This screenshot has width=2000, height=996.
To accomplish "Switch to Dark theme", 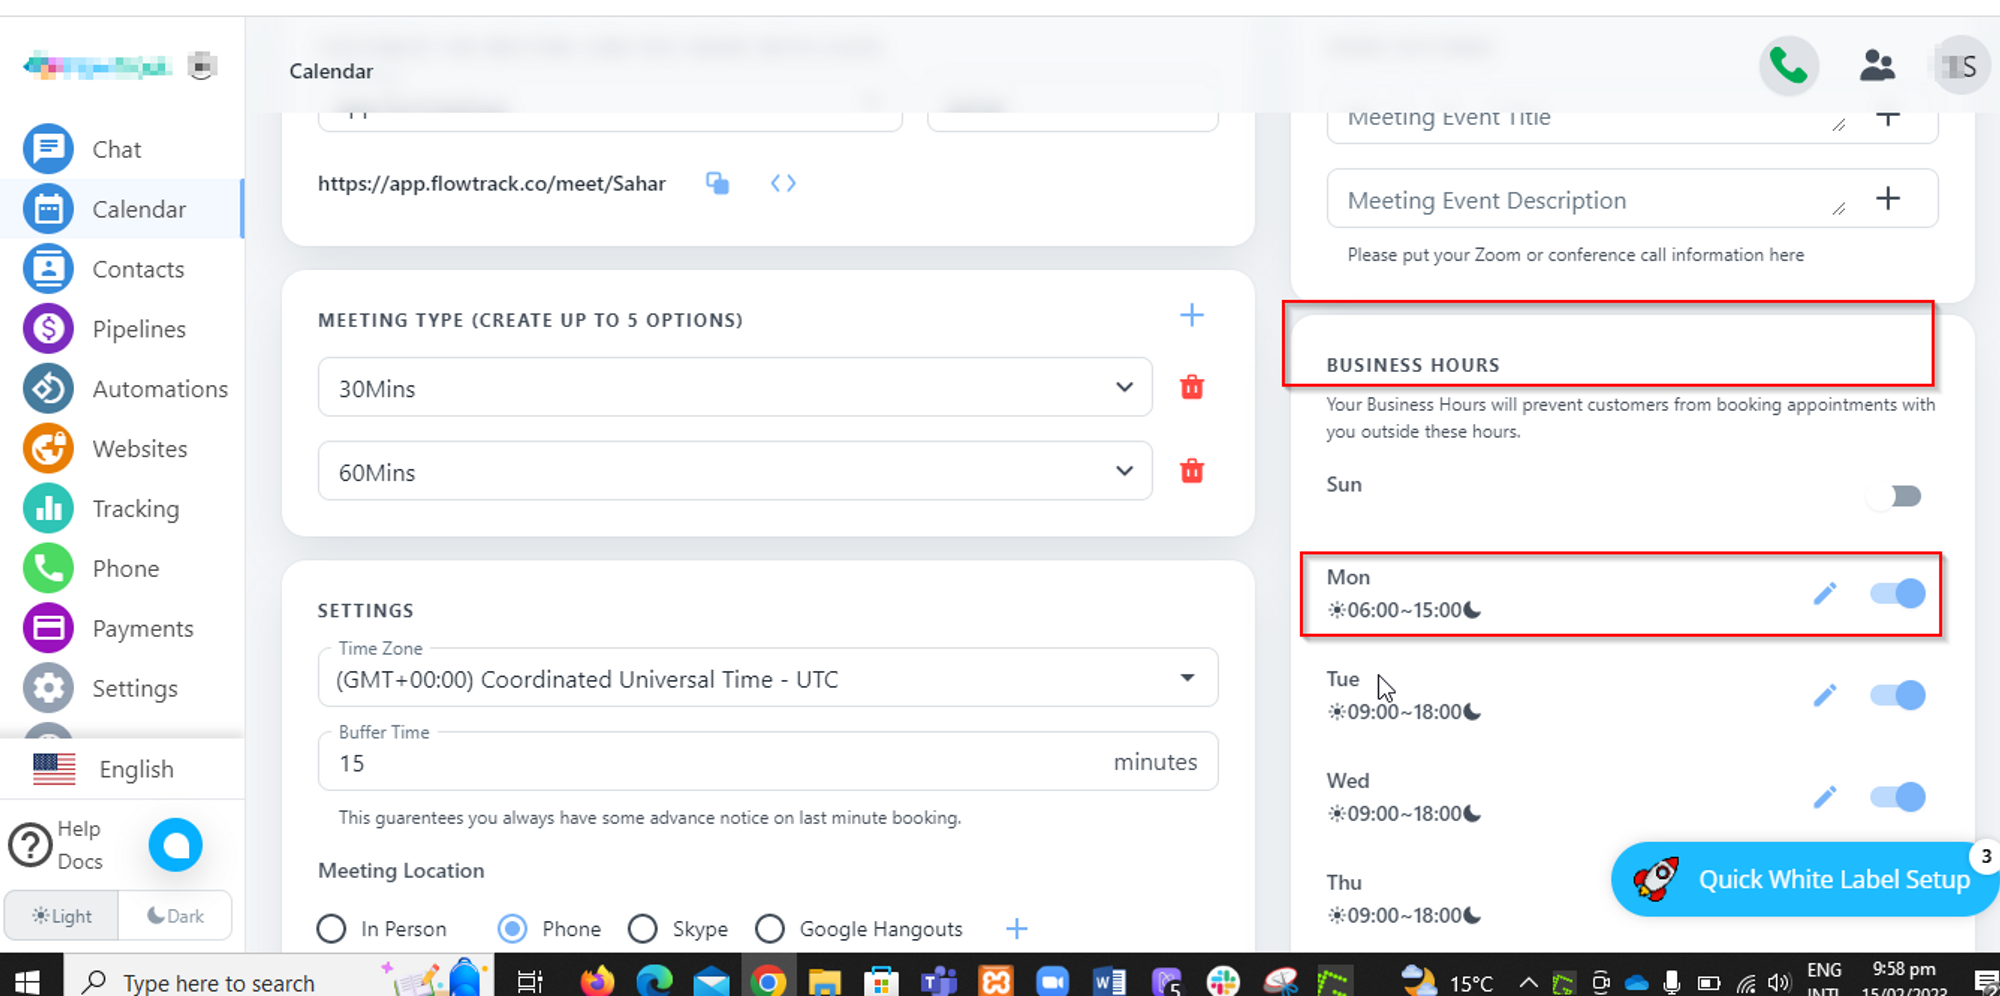I will tap(175, 916).
